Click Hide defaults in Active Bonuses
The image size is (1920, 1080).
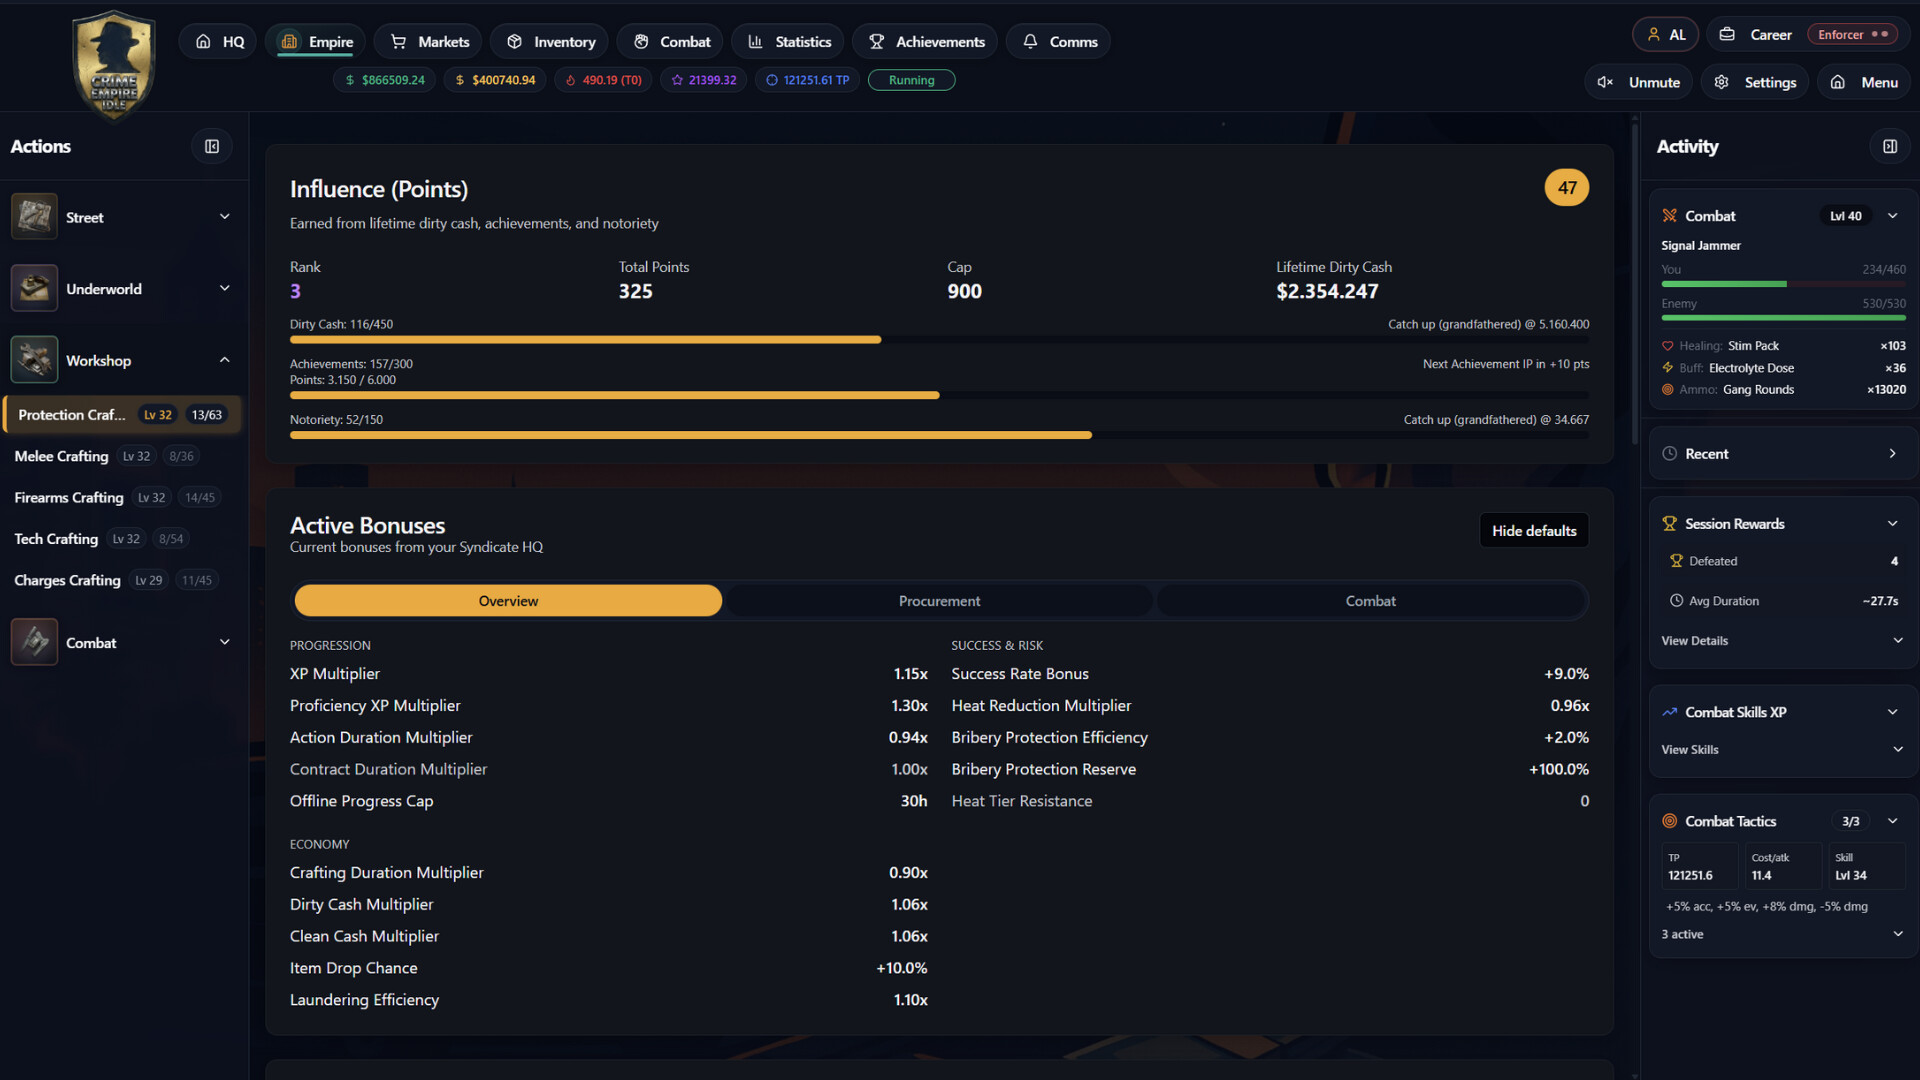1533,530
